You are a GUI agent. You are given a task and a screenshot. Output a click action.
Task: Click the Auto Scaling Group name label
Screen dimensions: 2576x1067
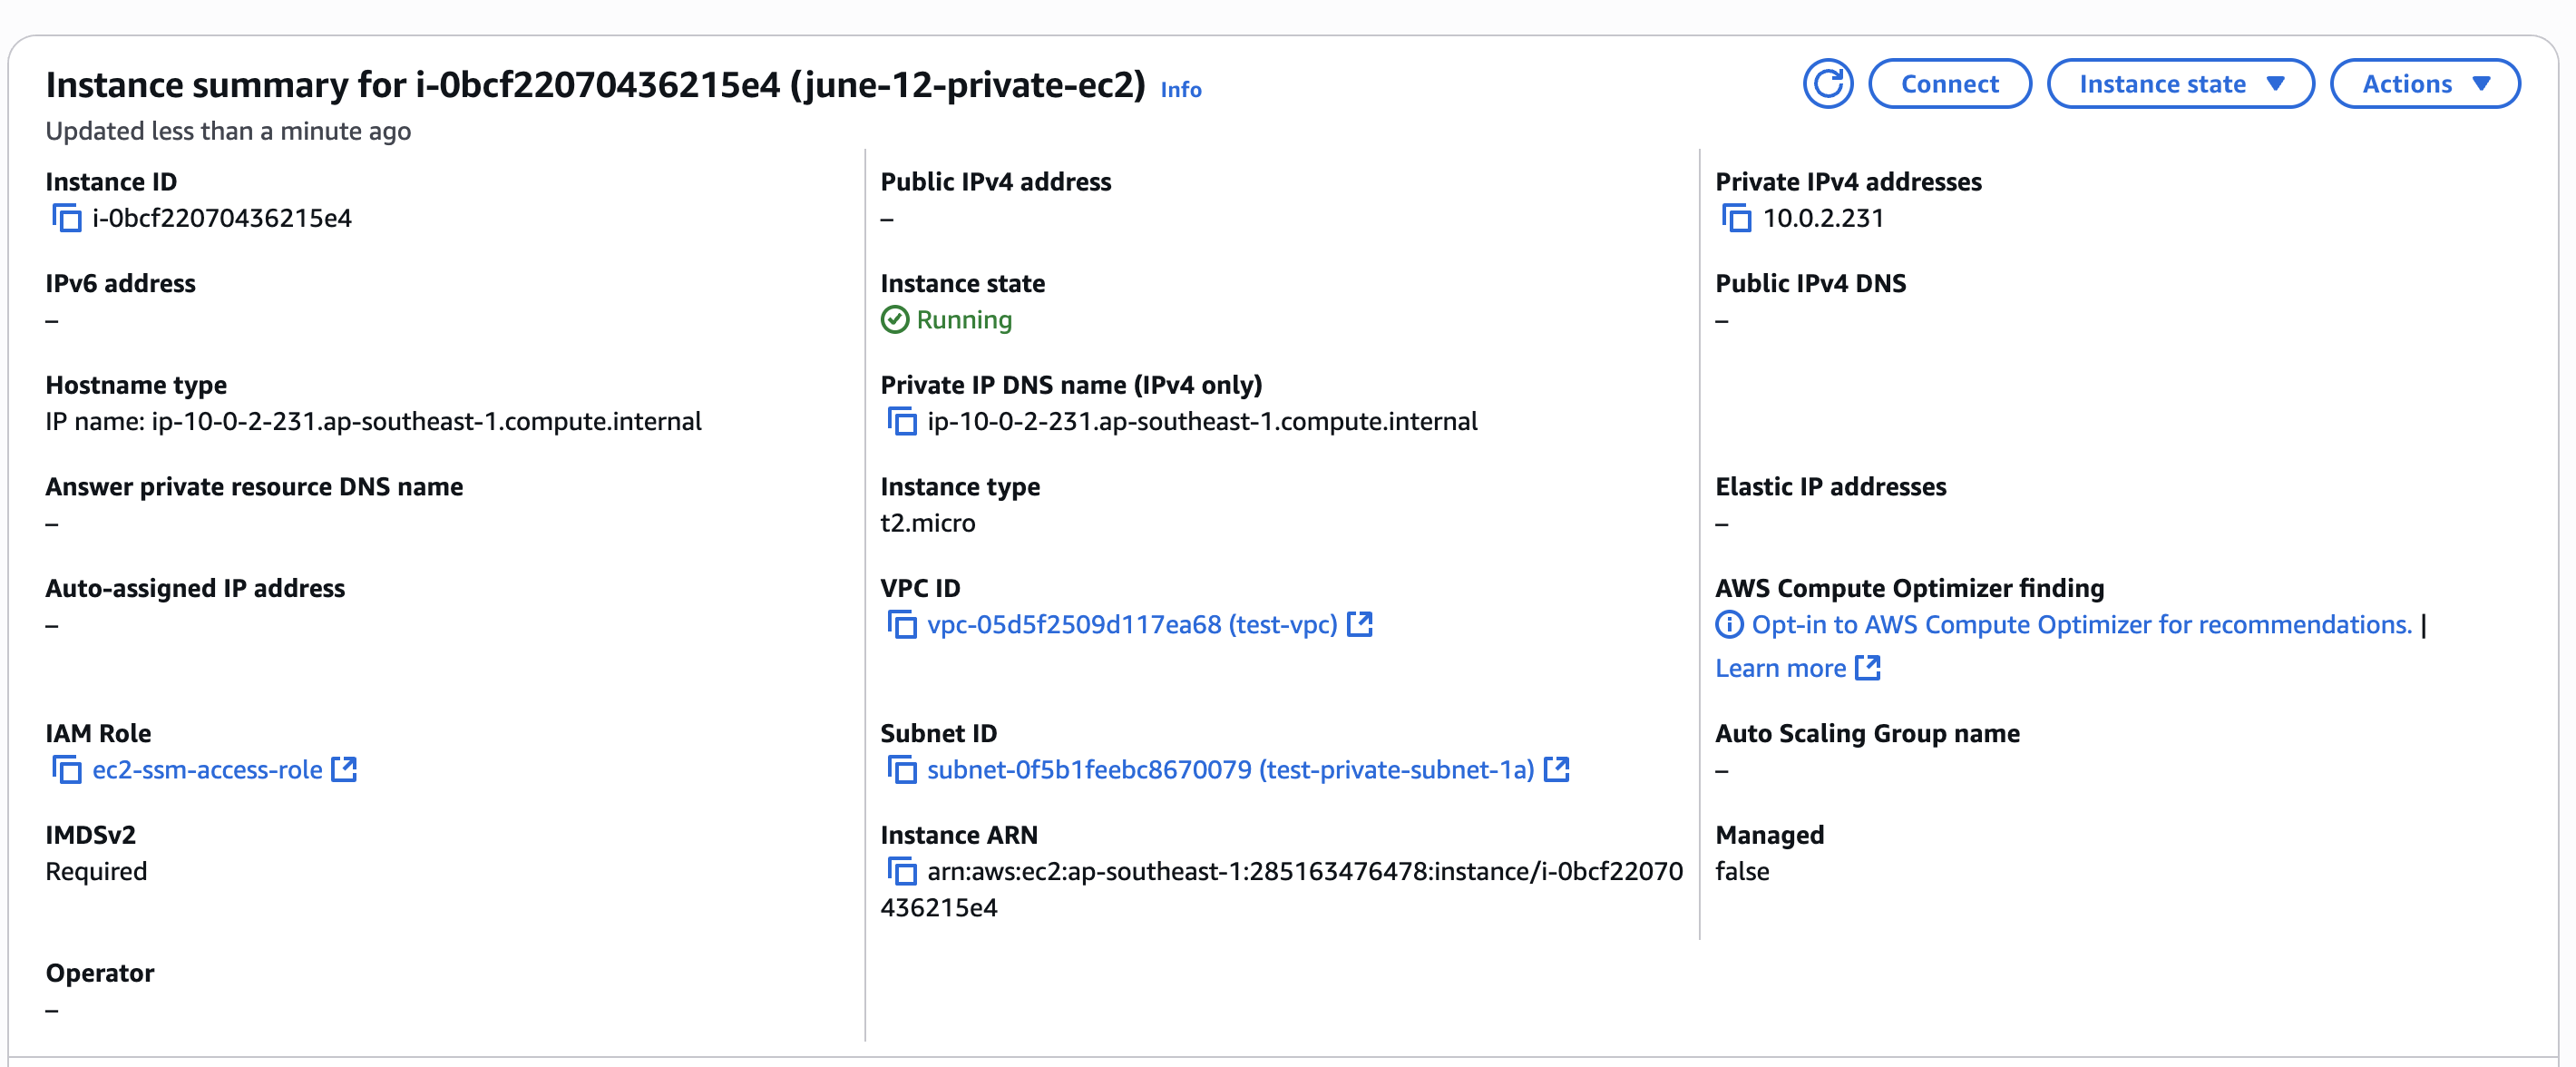point(1867,733)
